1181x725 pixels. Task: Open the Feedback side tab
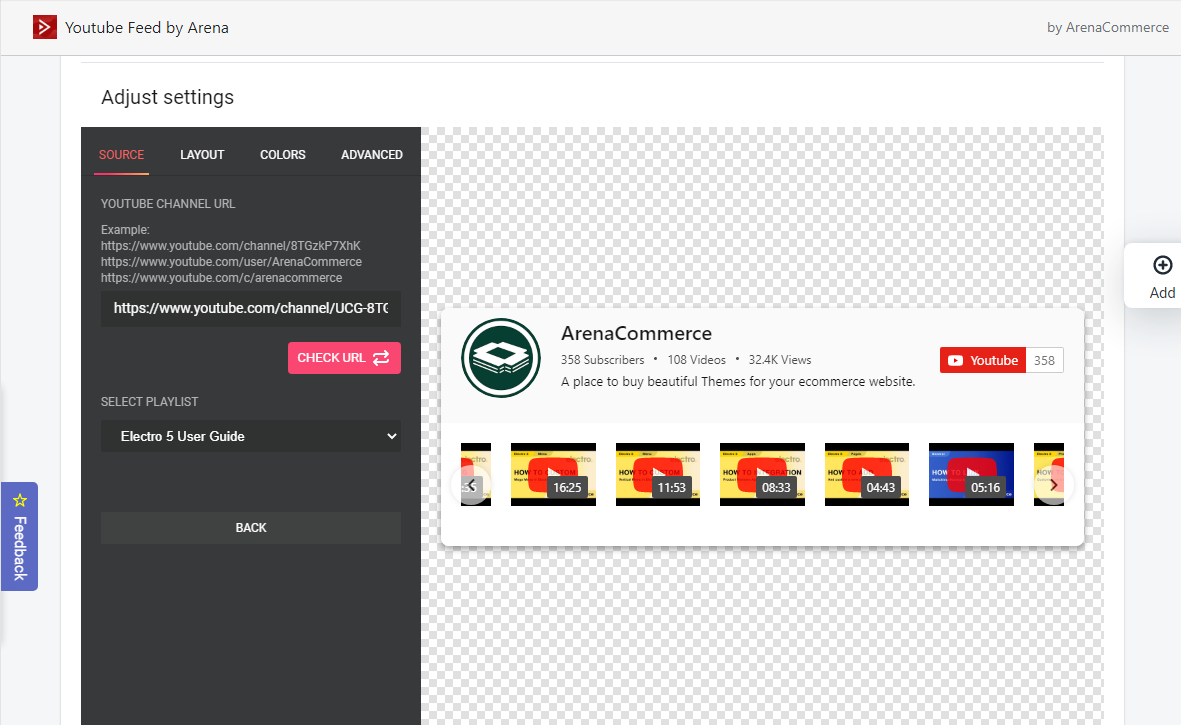coord(20,536)
